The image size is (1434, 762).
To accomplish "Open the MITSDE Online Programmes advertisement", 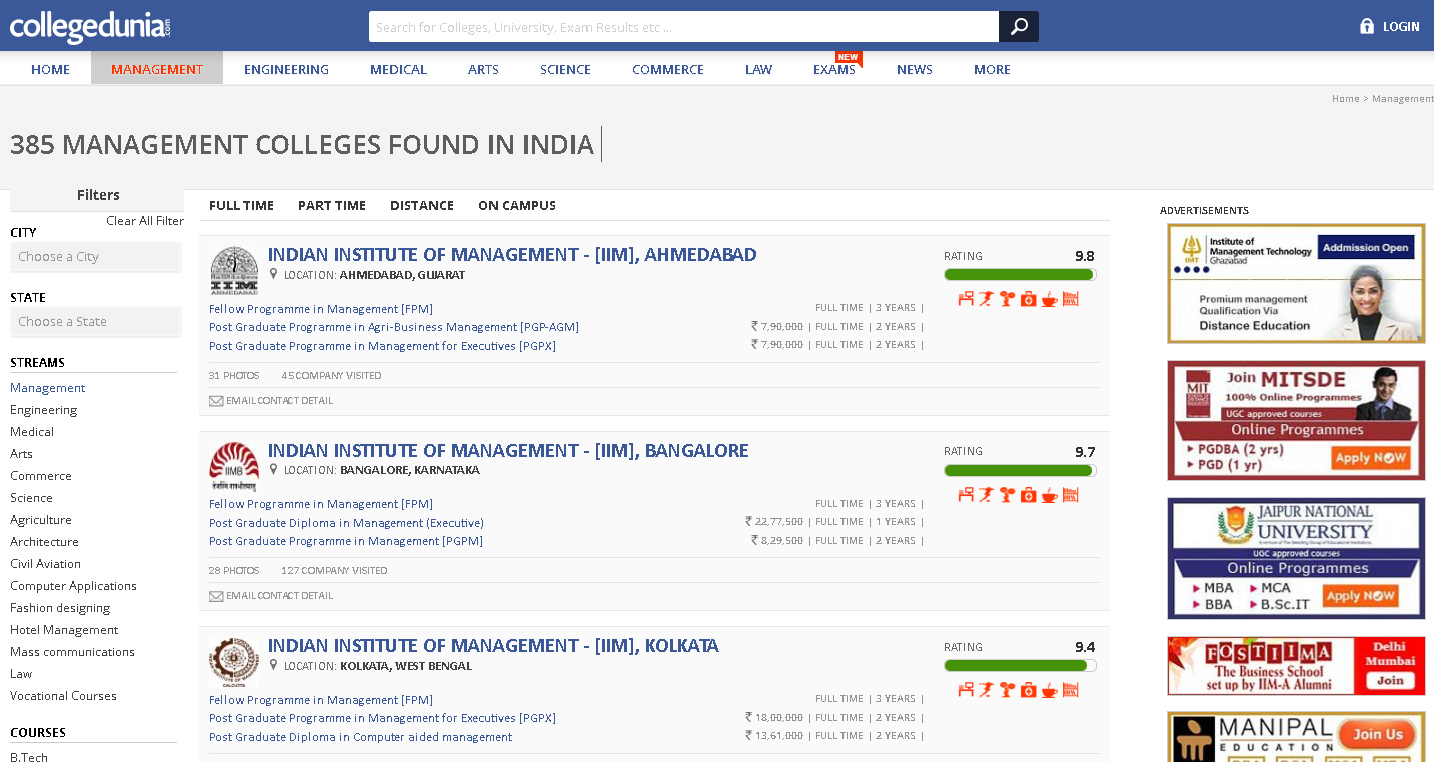I will click(1296, 420).
